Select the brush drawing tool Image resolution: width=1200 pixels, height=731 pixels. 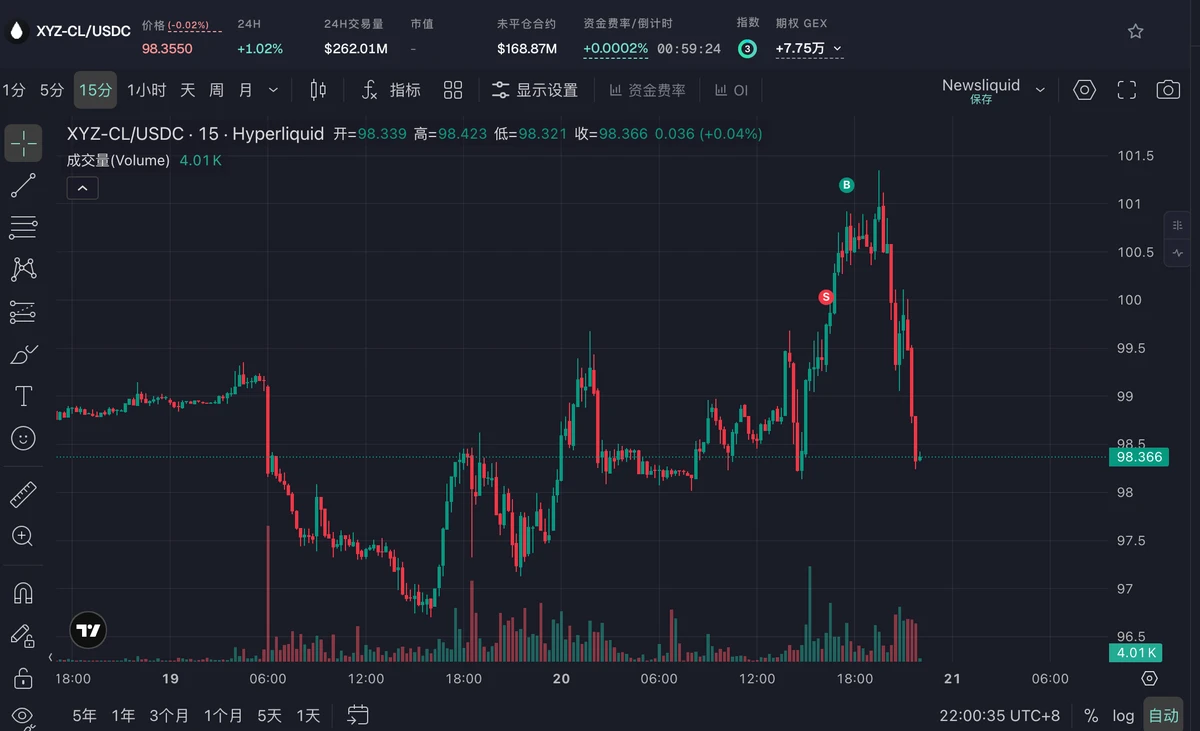click(23, 354)
